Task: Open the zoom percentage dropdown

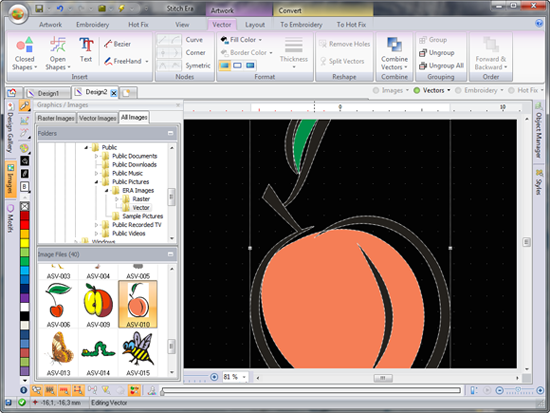Action: point(244,377)
